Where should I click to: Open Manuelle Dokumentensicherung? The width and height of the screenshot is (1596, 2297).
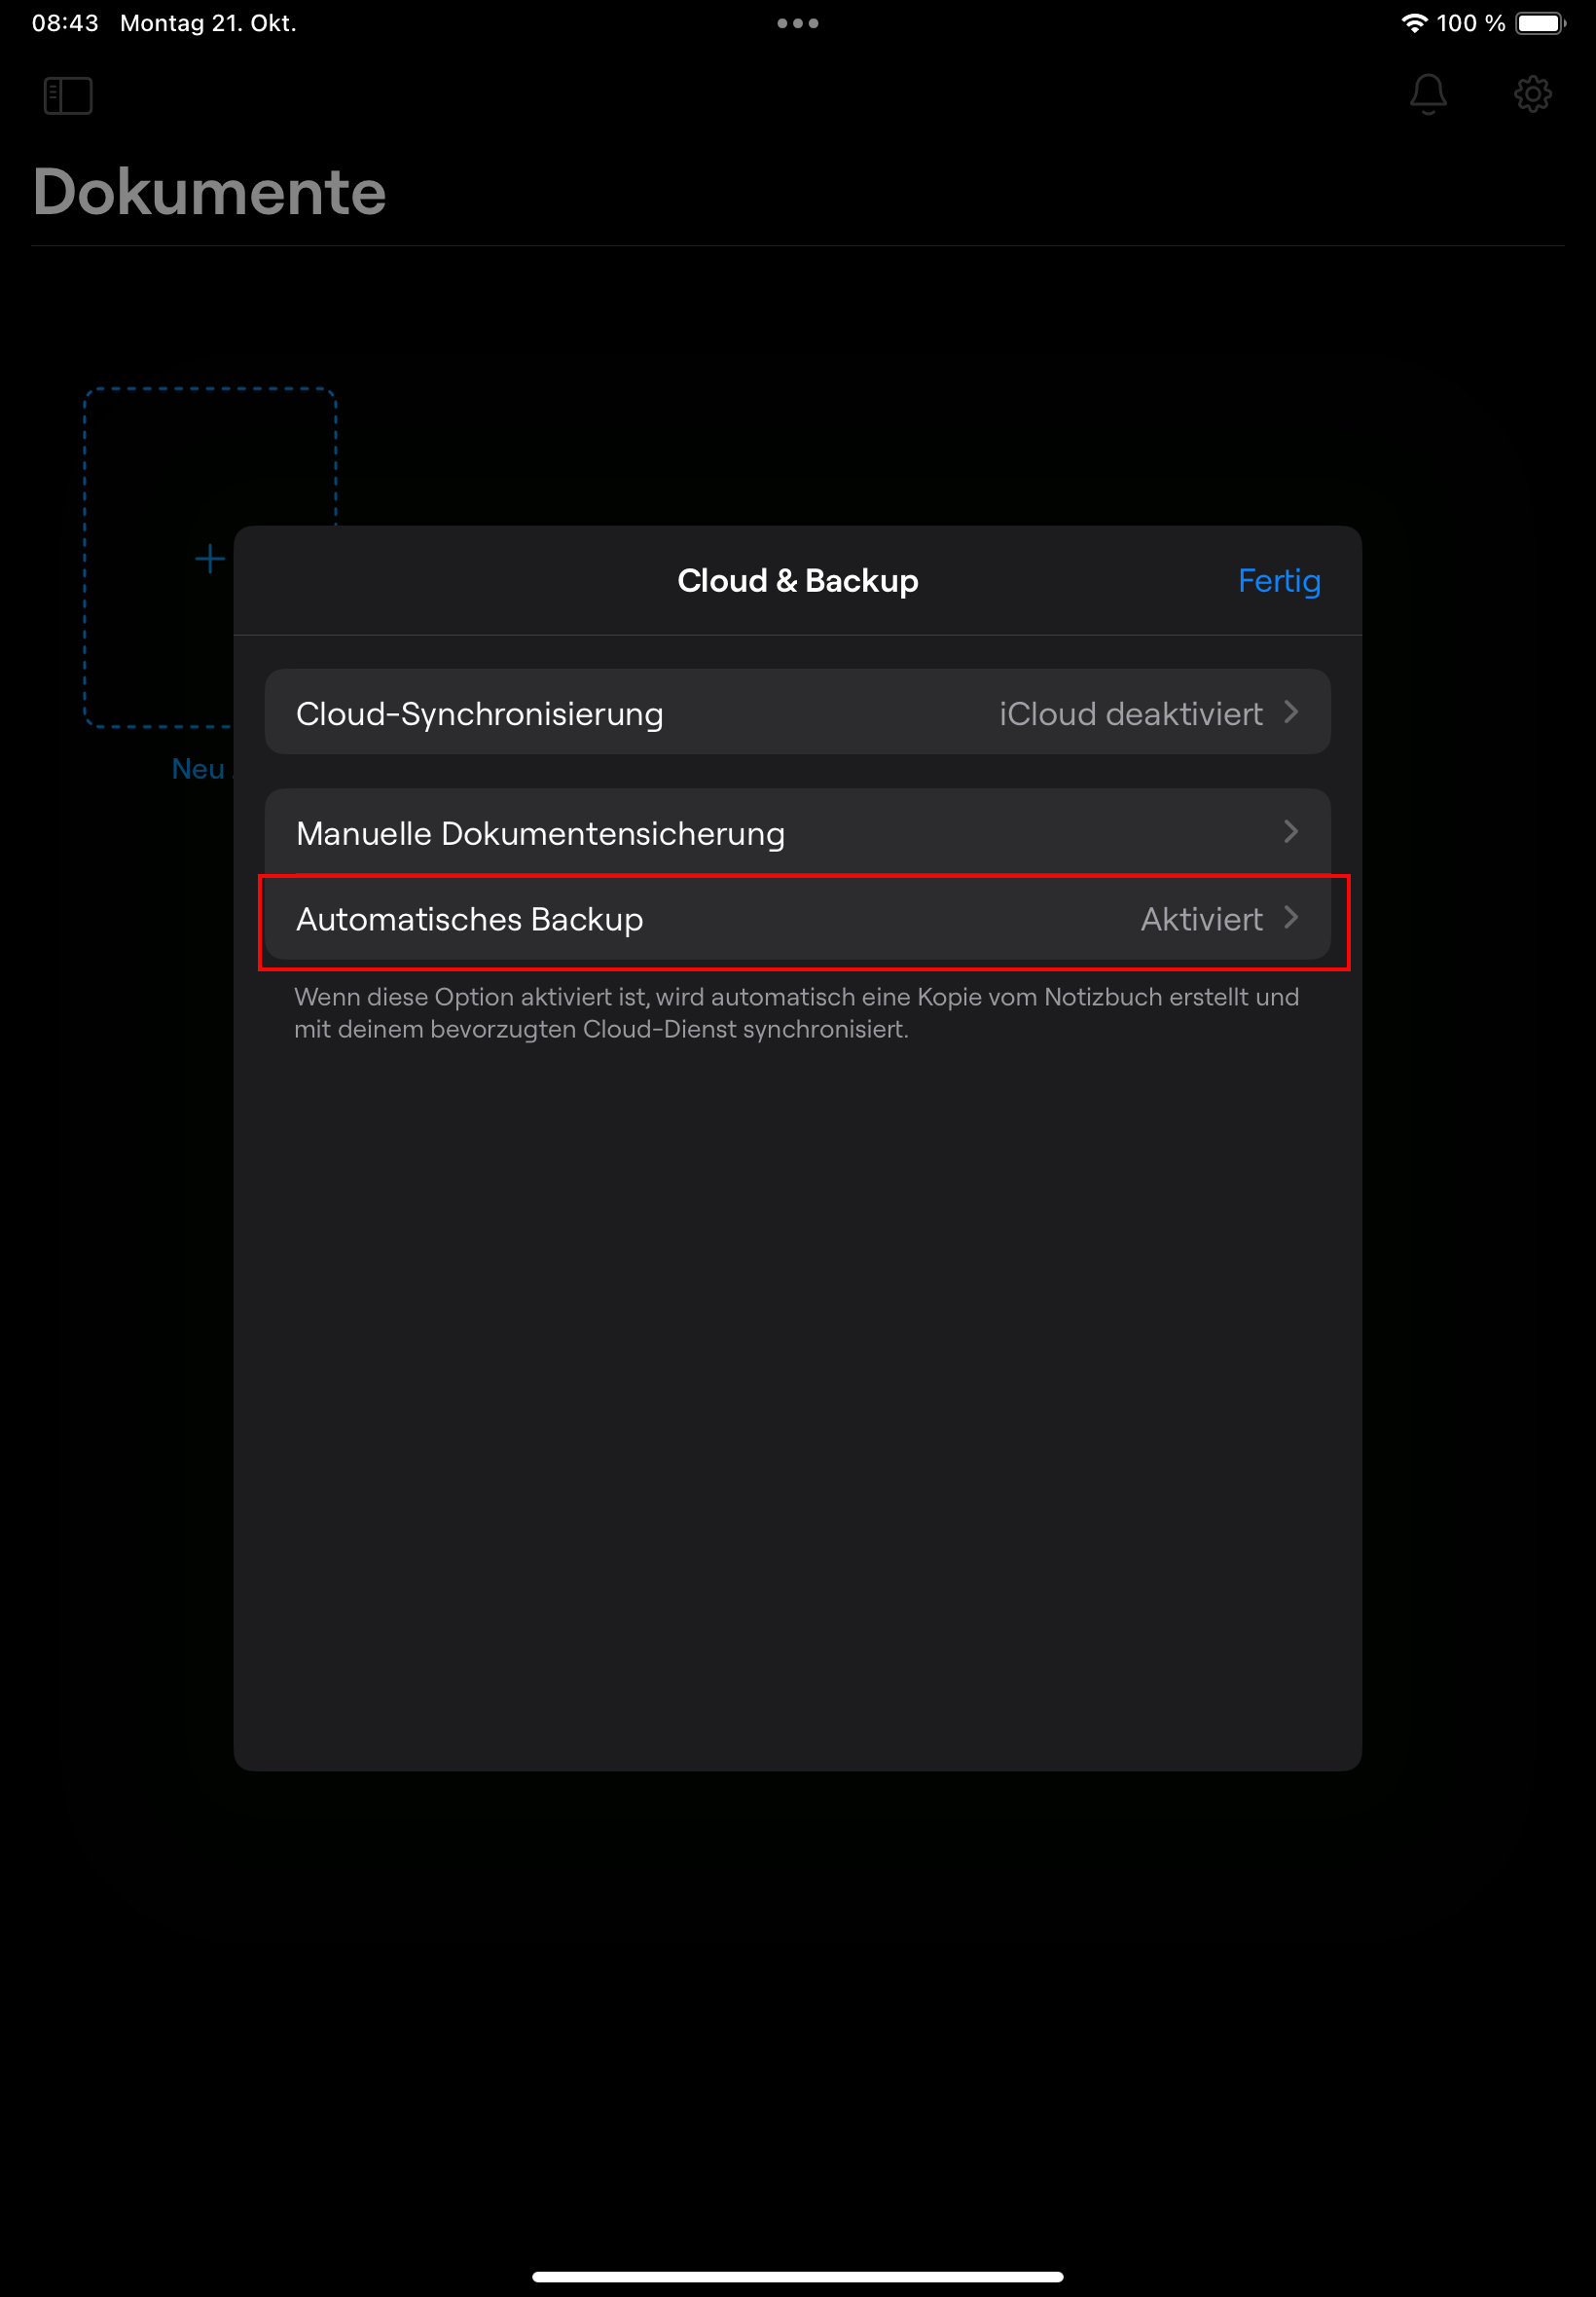tap(540, 833)
